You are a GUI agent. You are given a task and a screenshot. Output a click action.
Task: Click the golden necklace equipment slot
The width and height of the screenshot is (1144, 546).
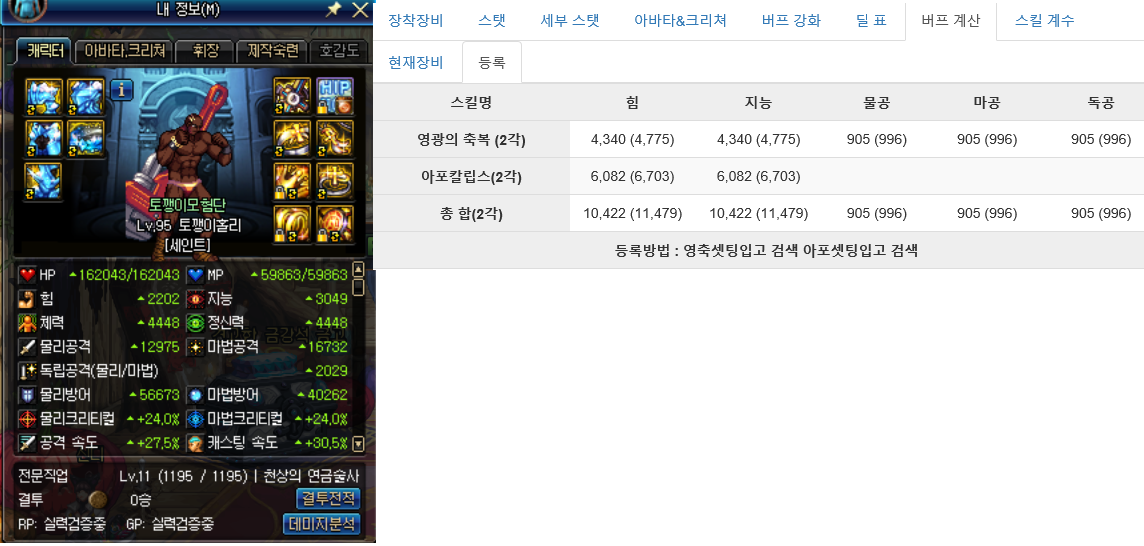pyautogui.click(x=335, y=139)
